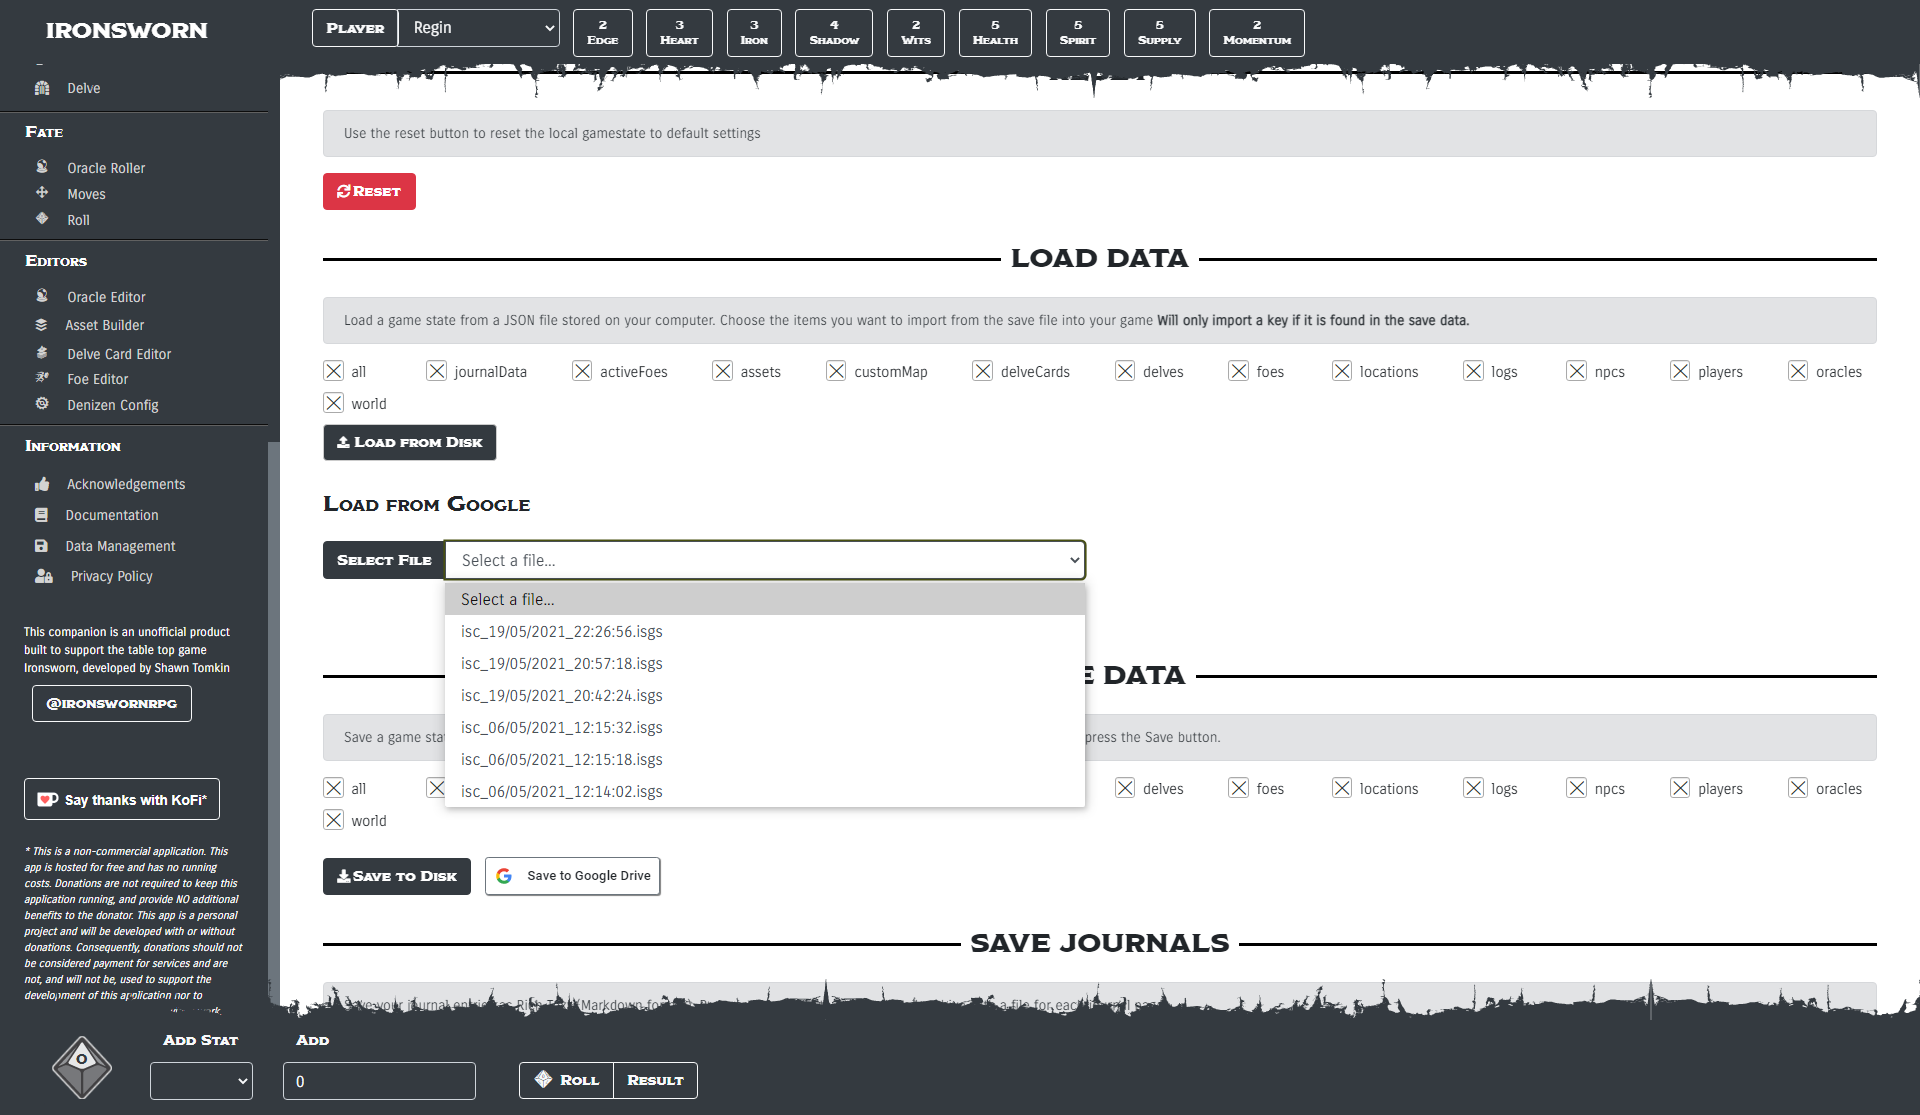Image resolution: width=1920 pixels, height=1115 pixels.
Task: Toggle the 'all' checkbox under Load Data
Action: pyautogui.click(x=334, y=371)
